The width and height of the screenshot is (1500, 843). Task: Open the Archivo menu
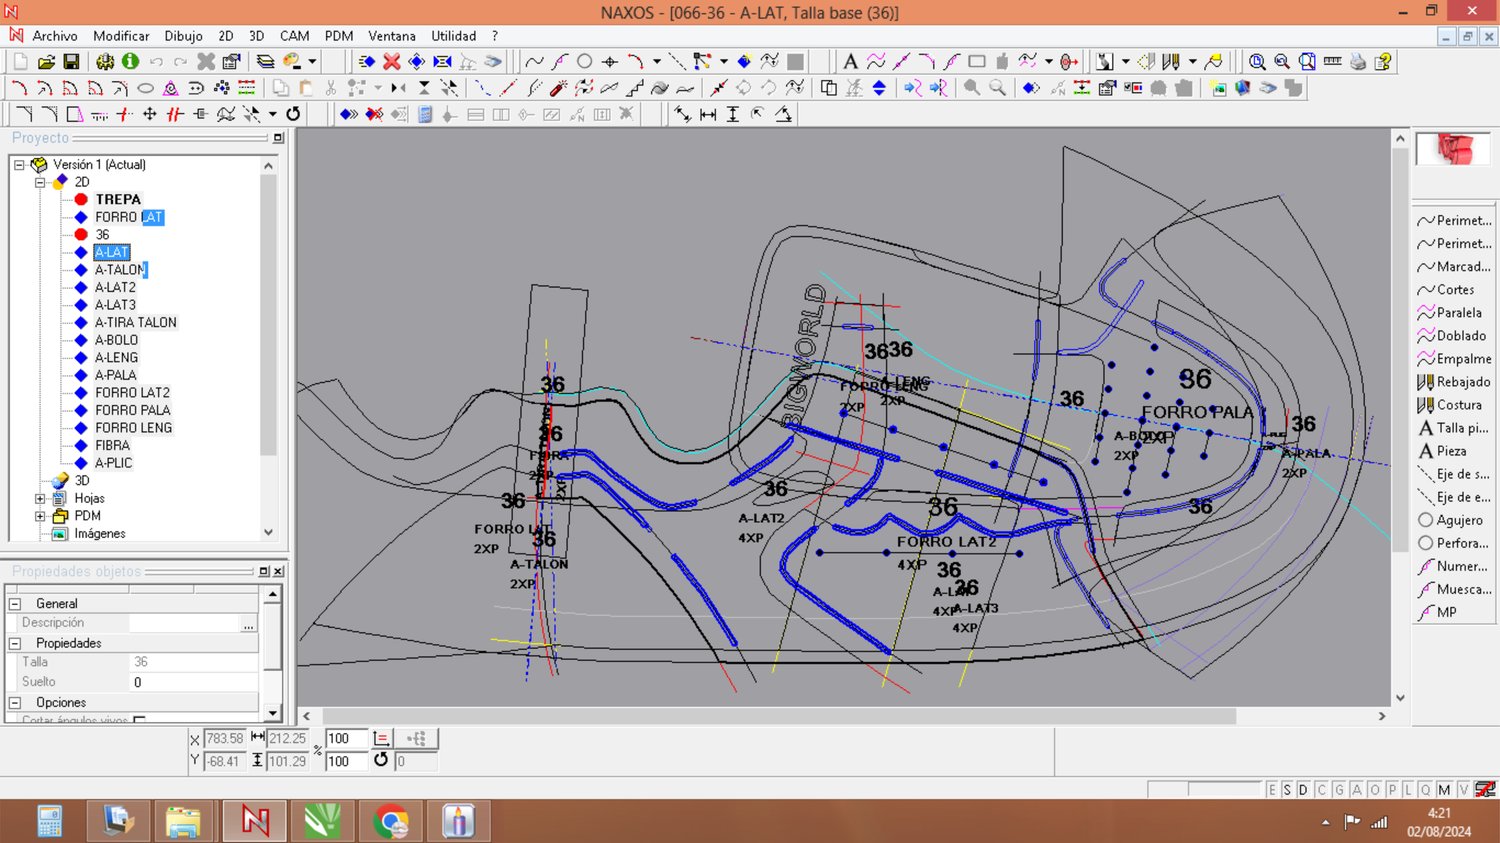coord(55,36)
